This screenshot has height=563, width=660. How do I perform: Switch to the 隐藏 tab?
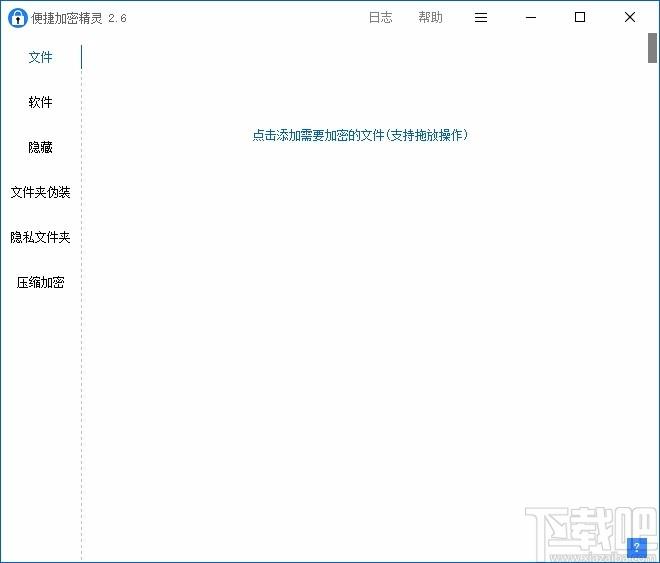click(x=40, y=147)
